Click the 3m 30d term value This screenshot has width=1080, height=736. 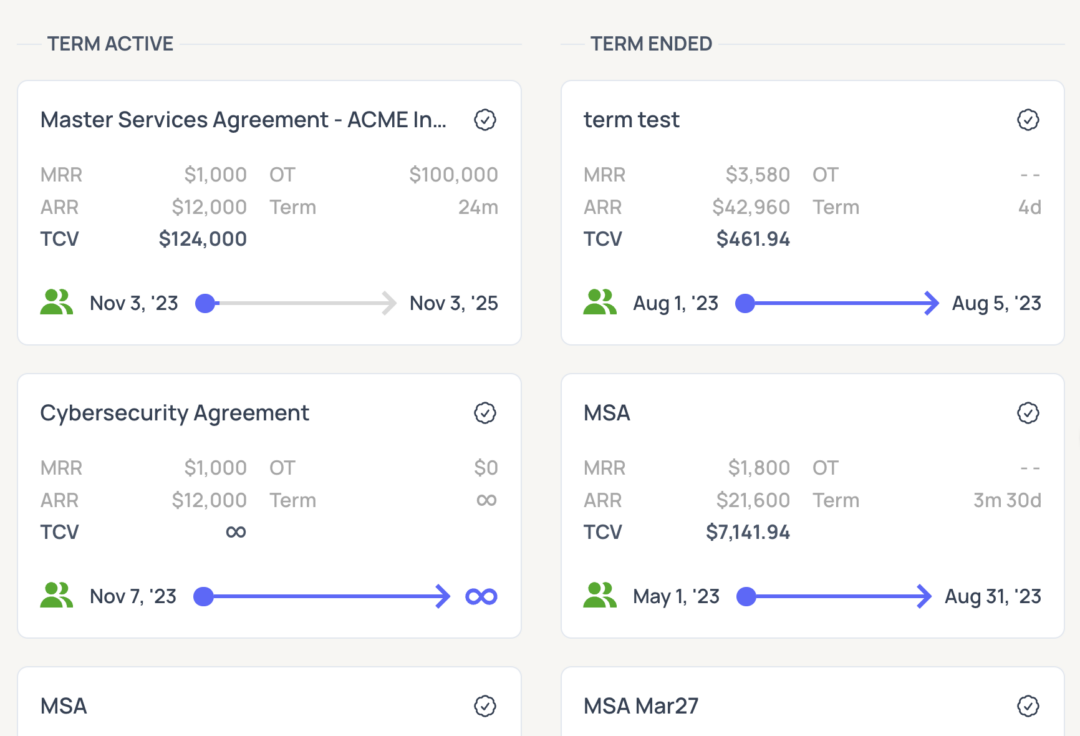coord(1007,501)
